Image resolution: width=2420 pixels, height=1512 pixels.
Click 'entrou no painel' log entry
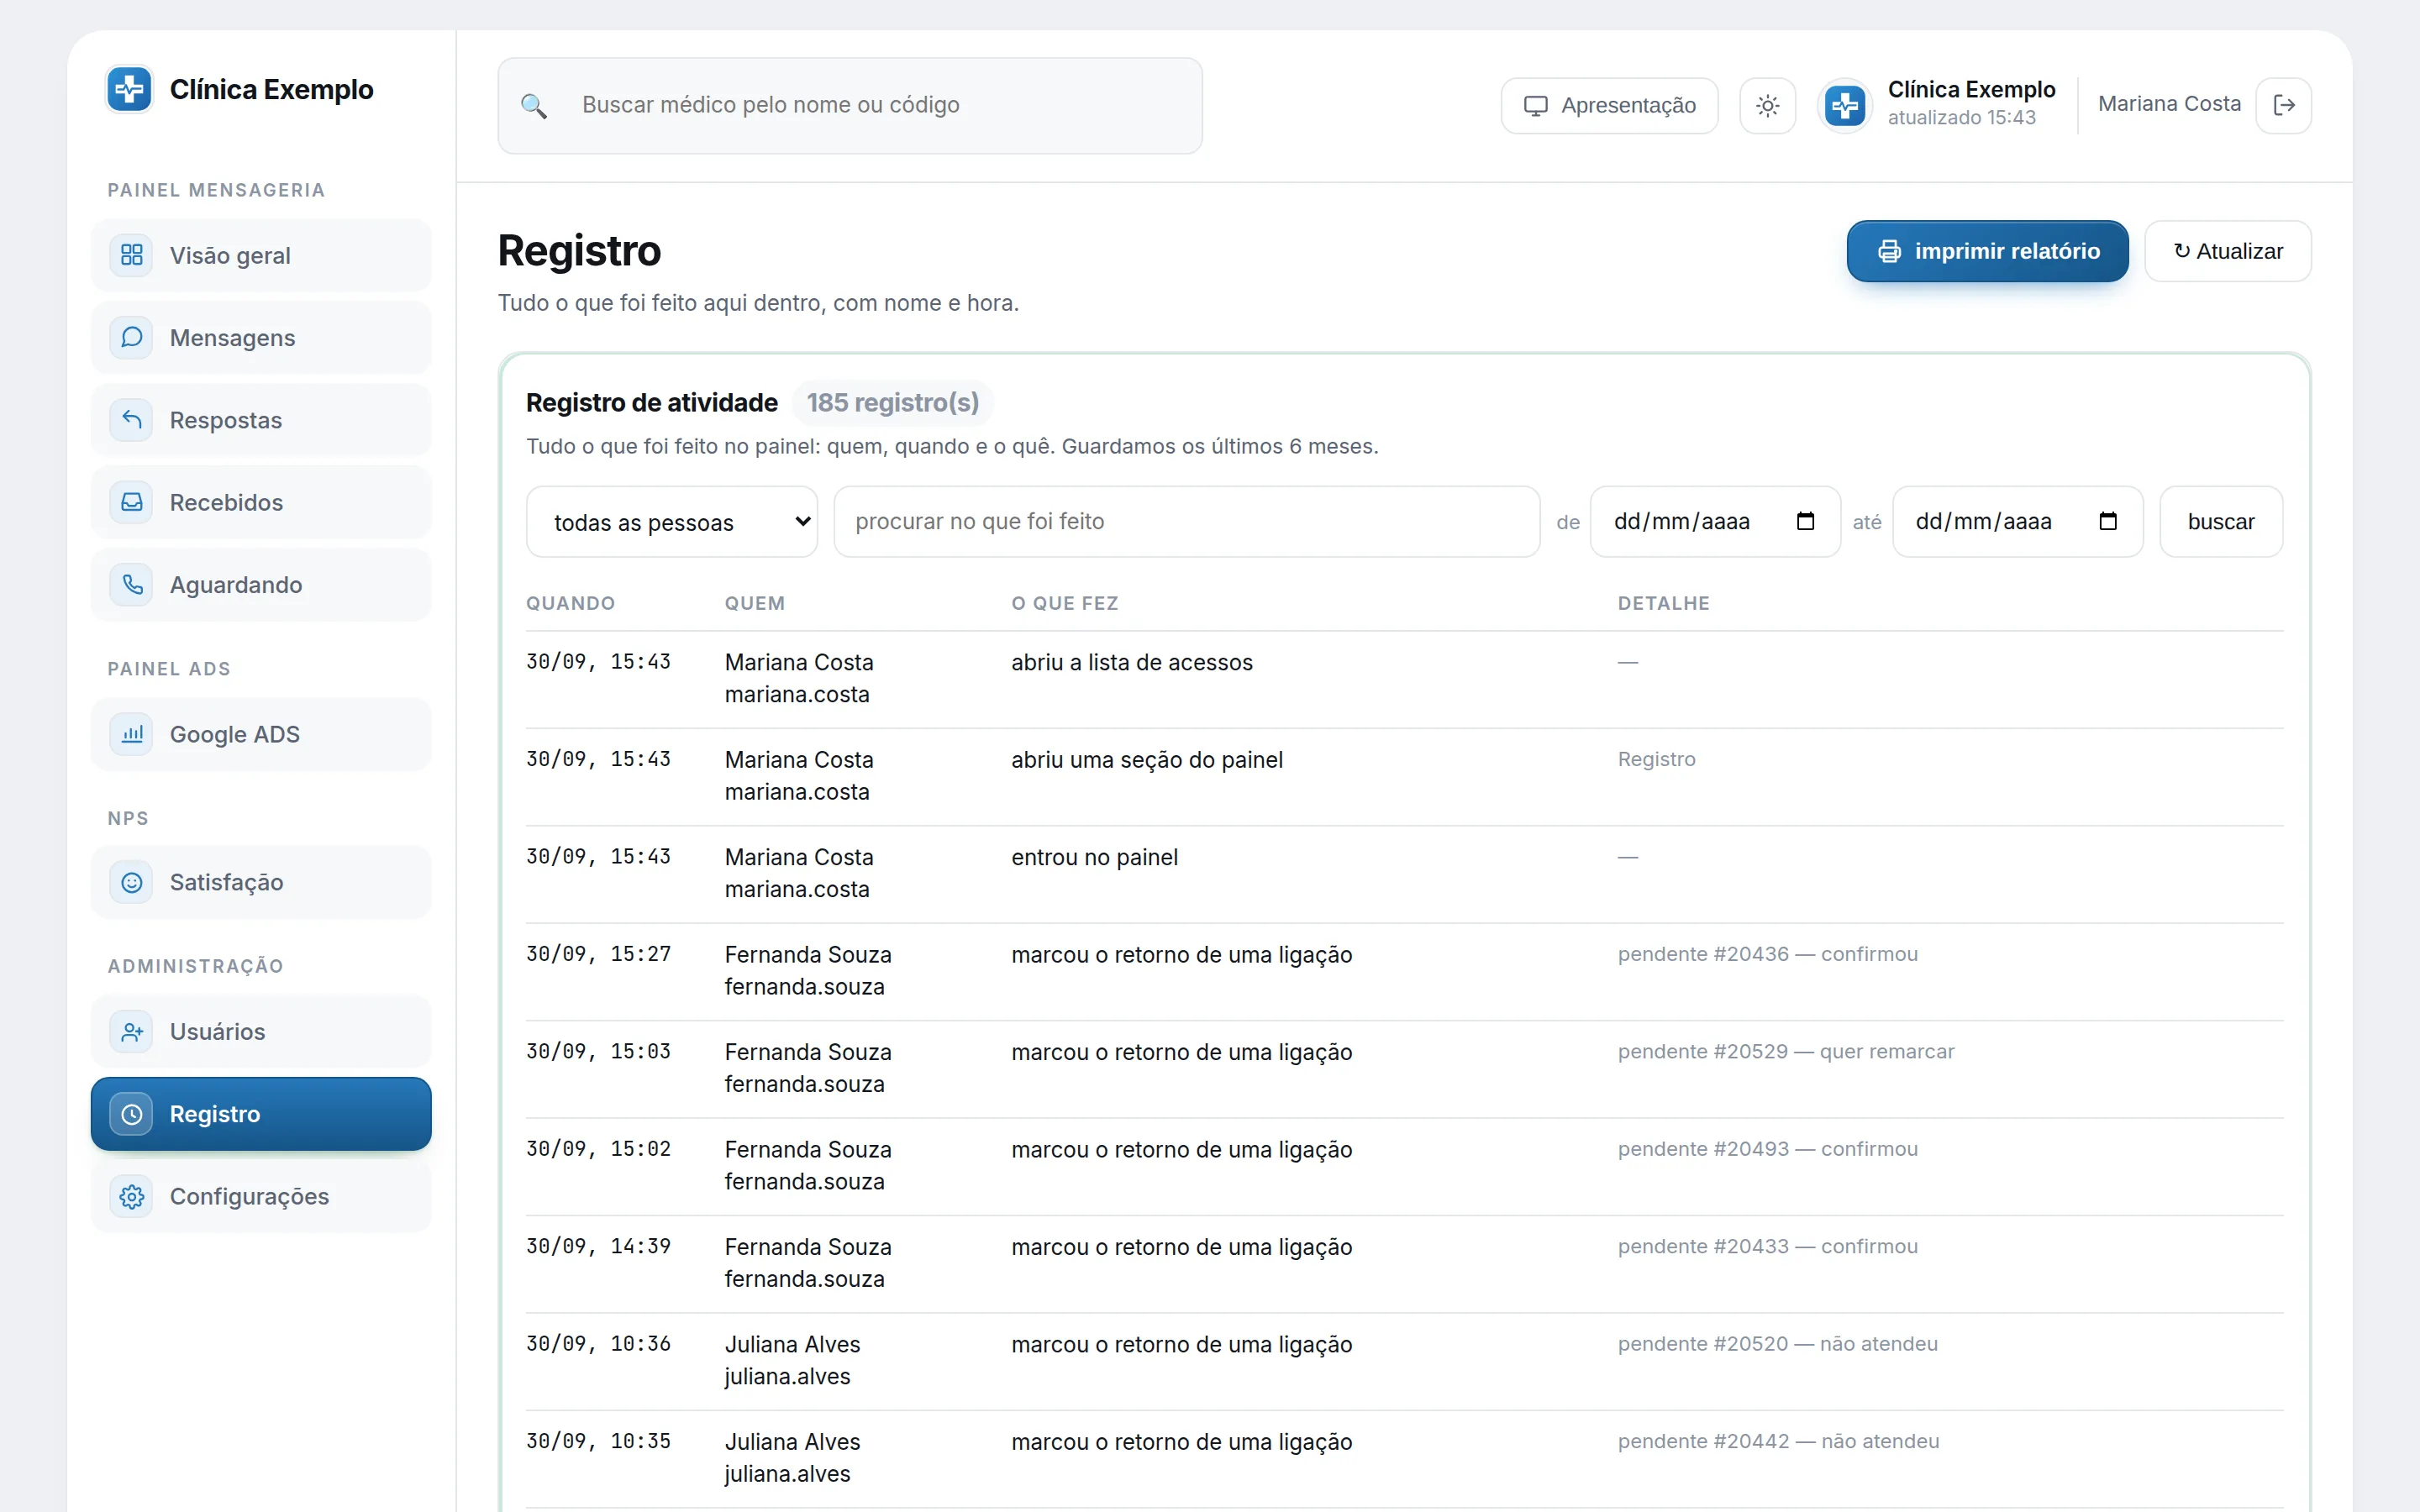[1094, 857]
